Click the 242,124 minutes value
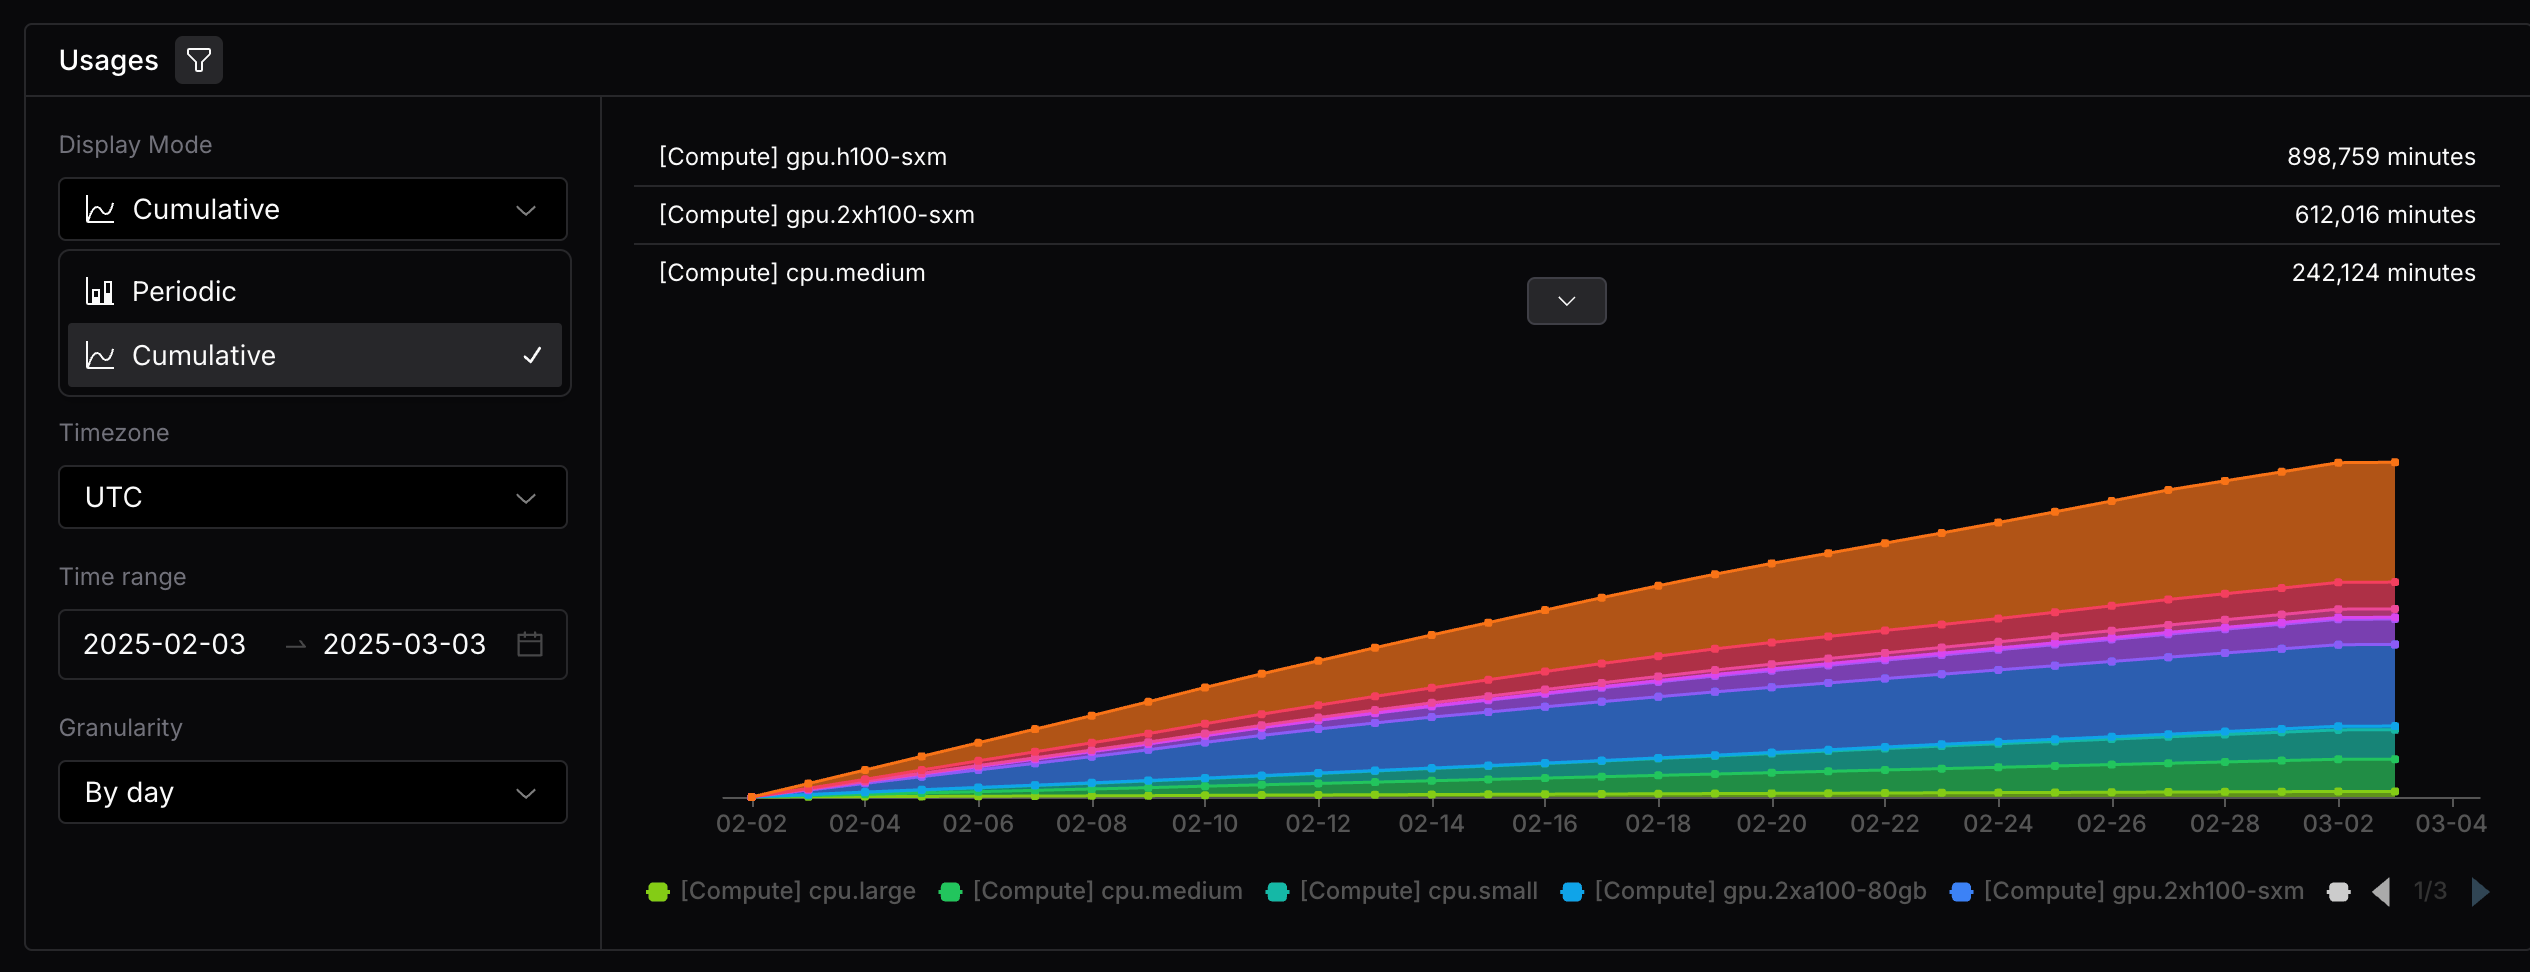2530x972 pixels. [x=2383, y=273]
